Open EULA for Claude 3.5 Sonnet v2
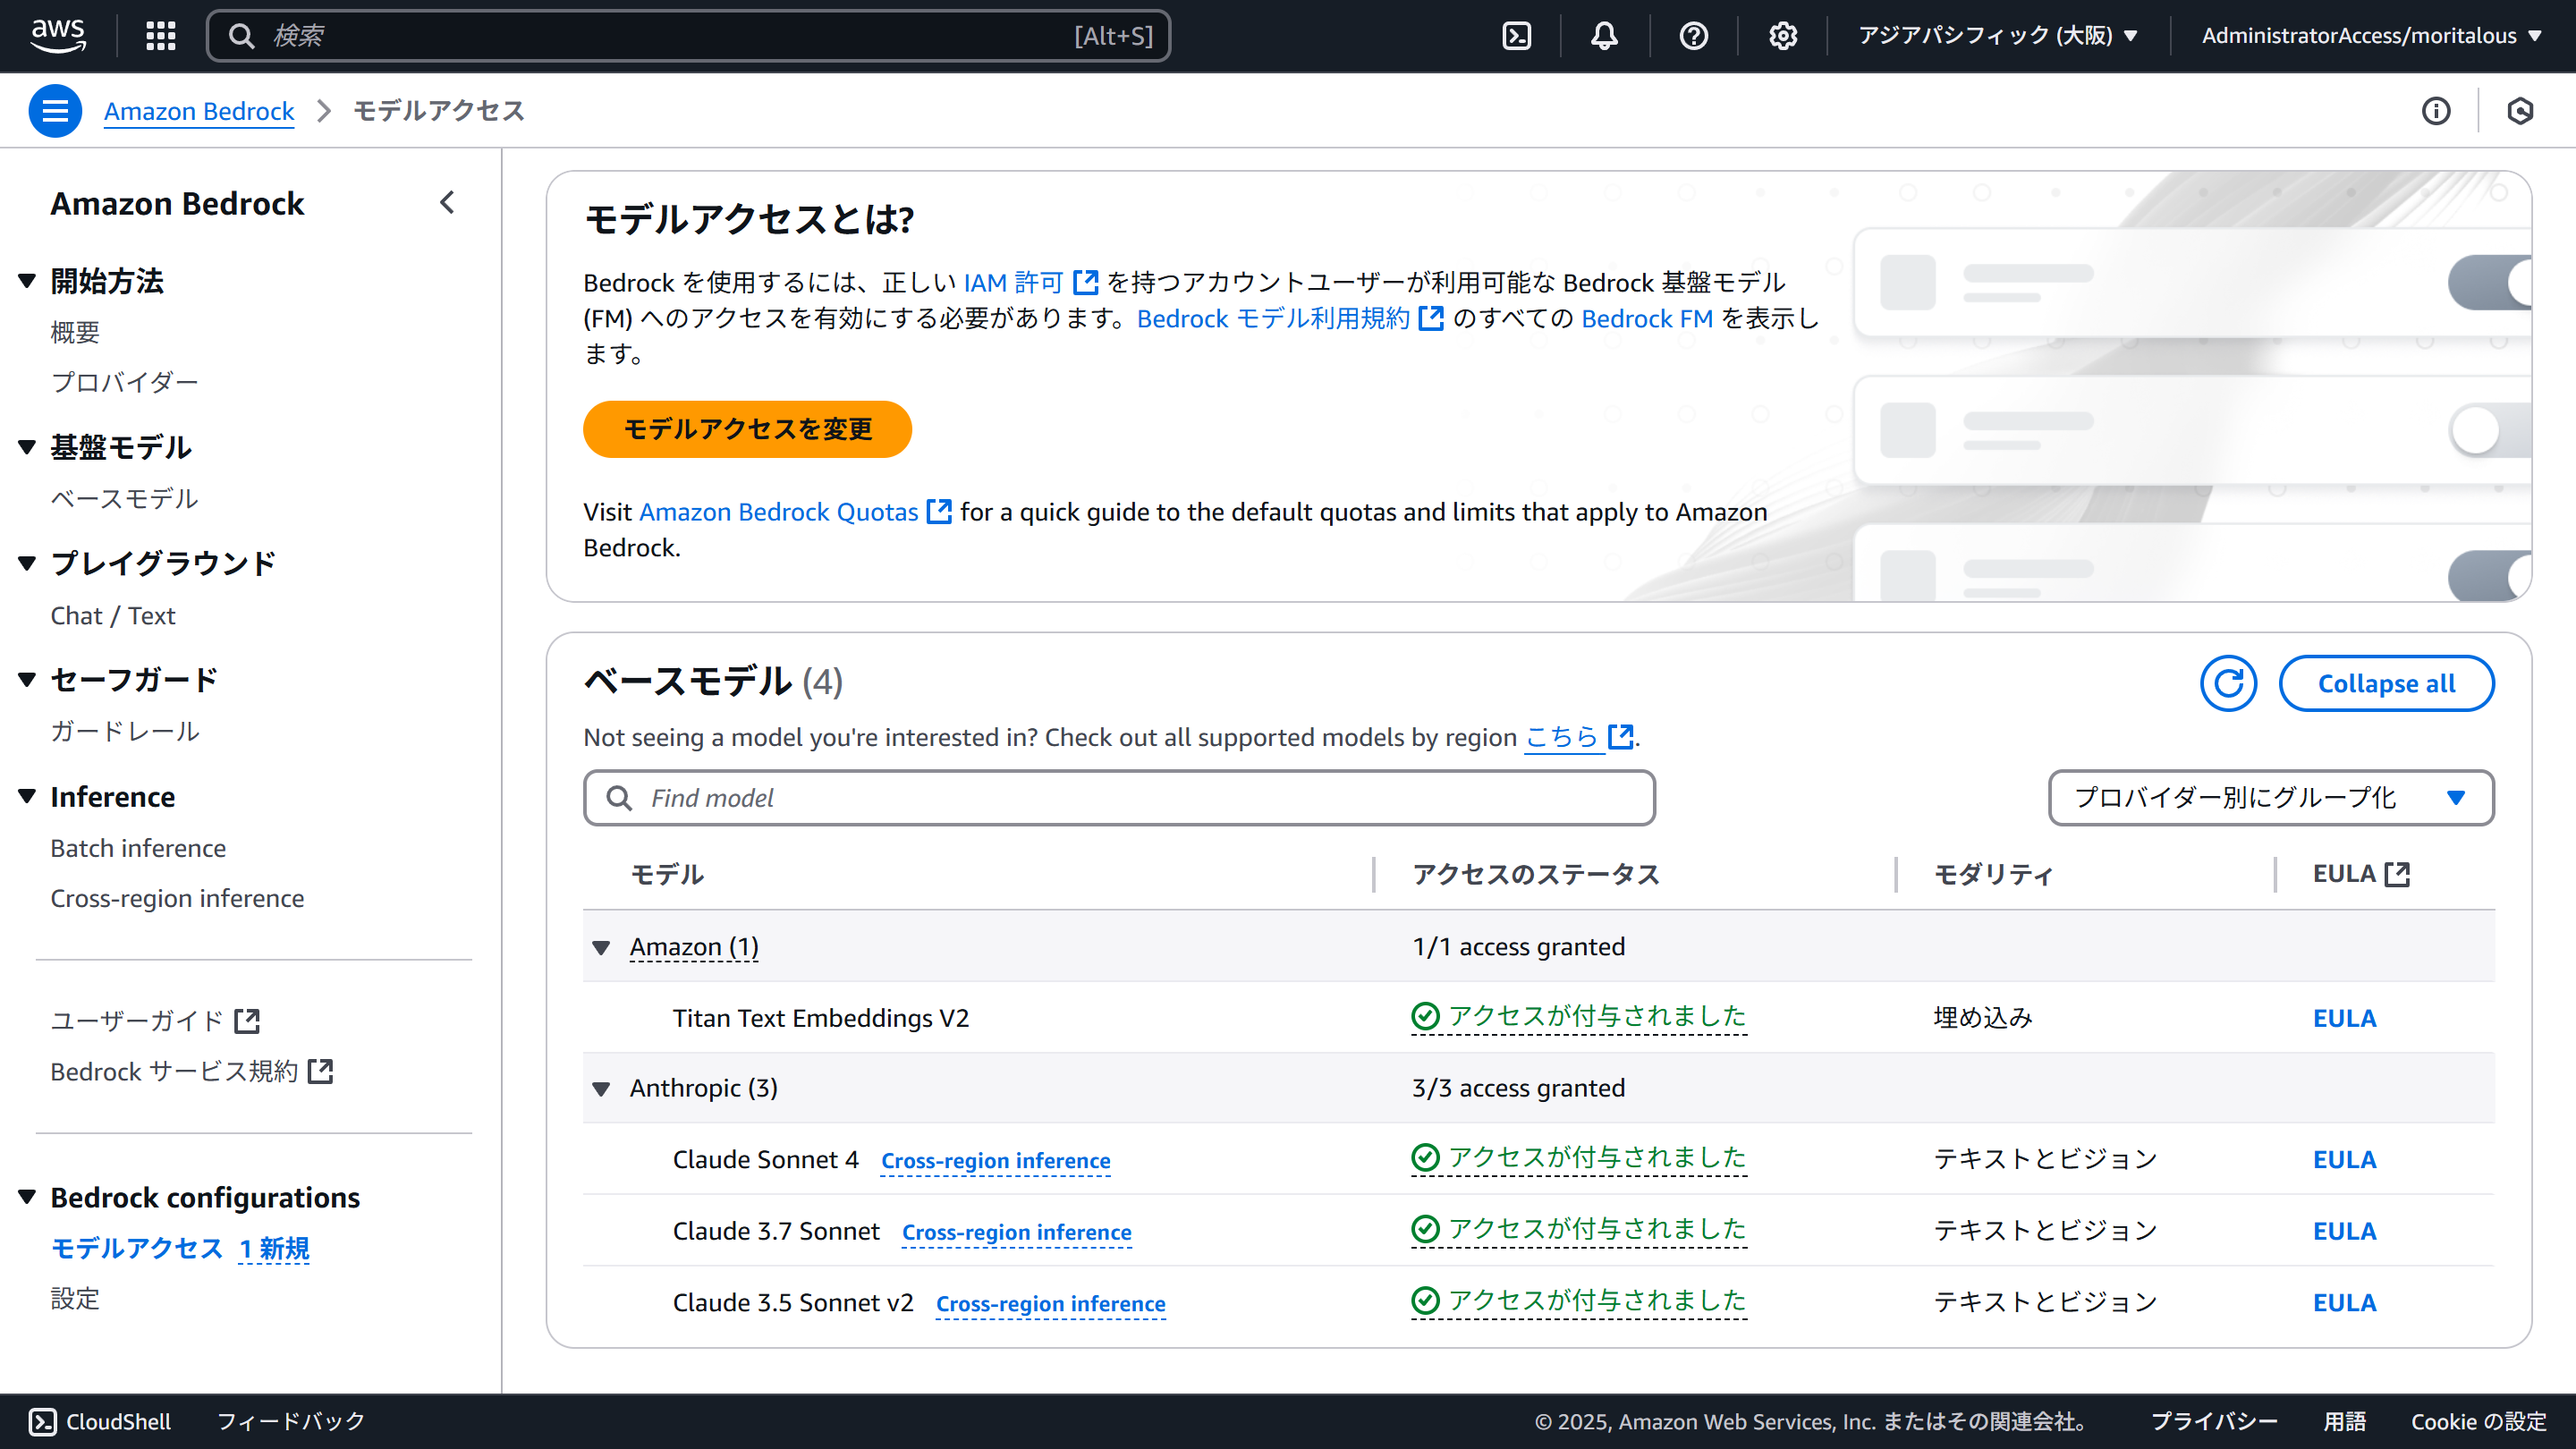Viewport: 2576px width, 1449px height. (2344, 1302)
